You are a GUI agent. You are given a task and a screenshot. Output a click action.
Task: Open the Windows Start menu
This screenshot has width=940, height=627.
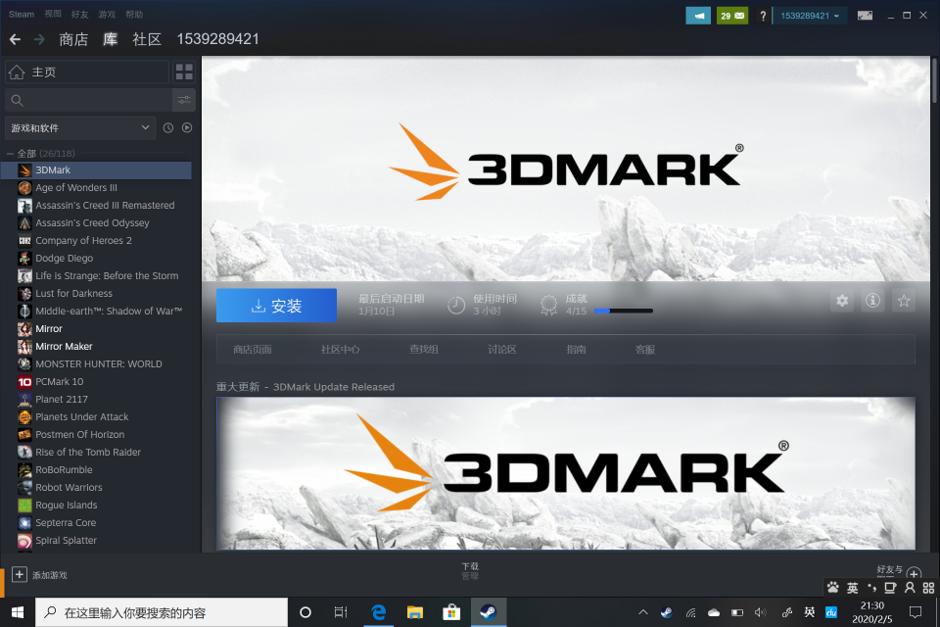17,612
